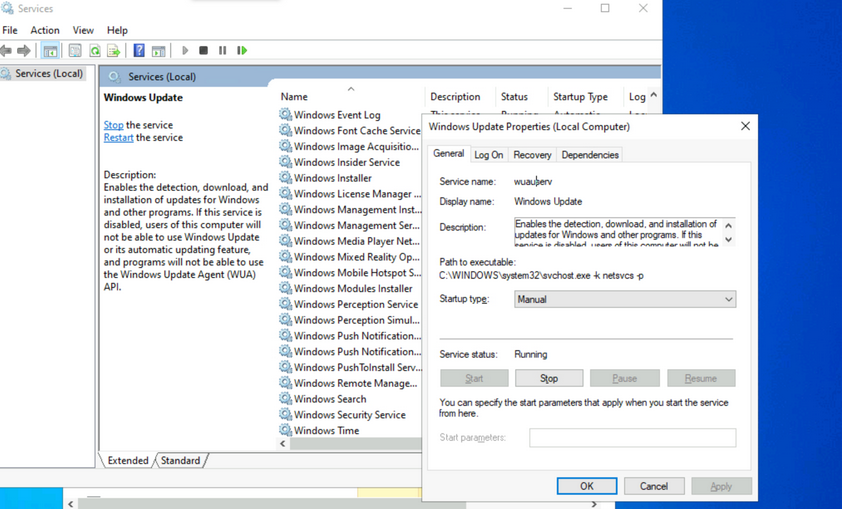Click the gear icon beside Windows Perception Service
Screen dimensions: 842x509
[x=286, y=304]
